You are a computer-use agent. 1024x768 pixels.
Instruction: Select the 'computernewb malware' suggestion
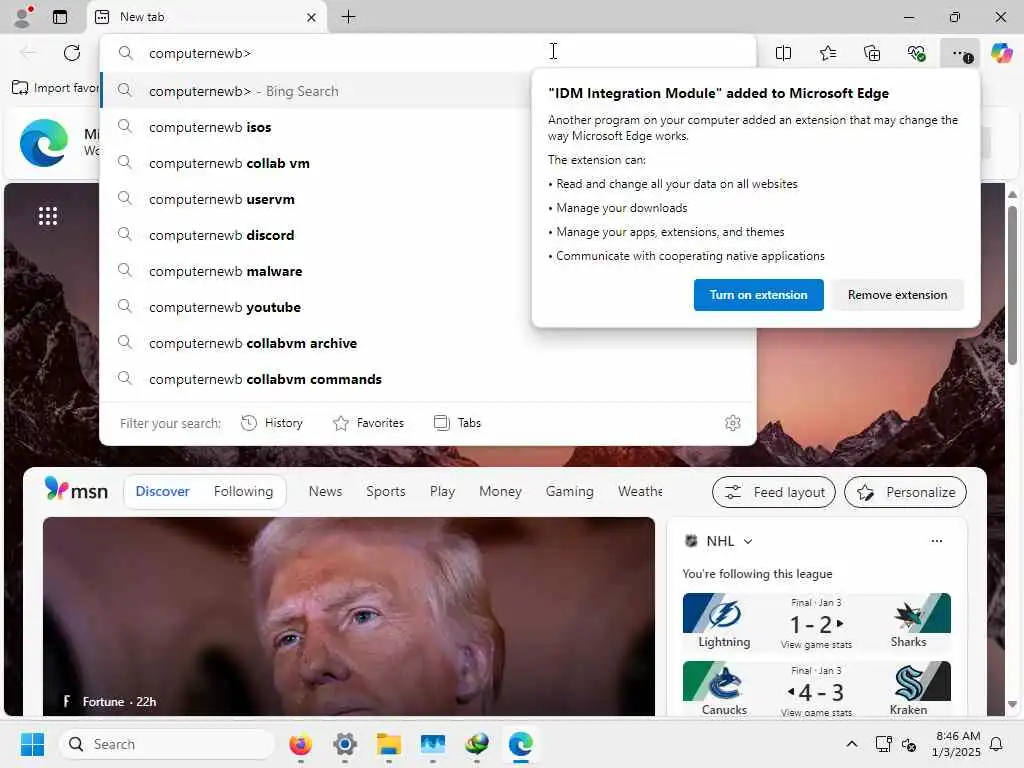pos(316,270)
